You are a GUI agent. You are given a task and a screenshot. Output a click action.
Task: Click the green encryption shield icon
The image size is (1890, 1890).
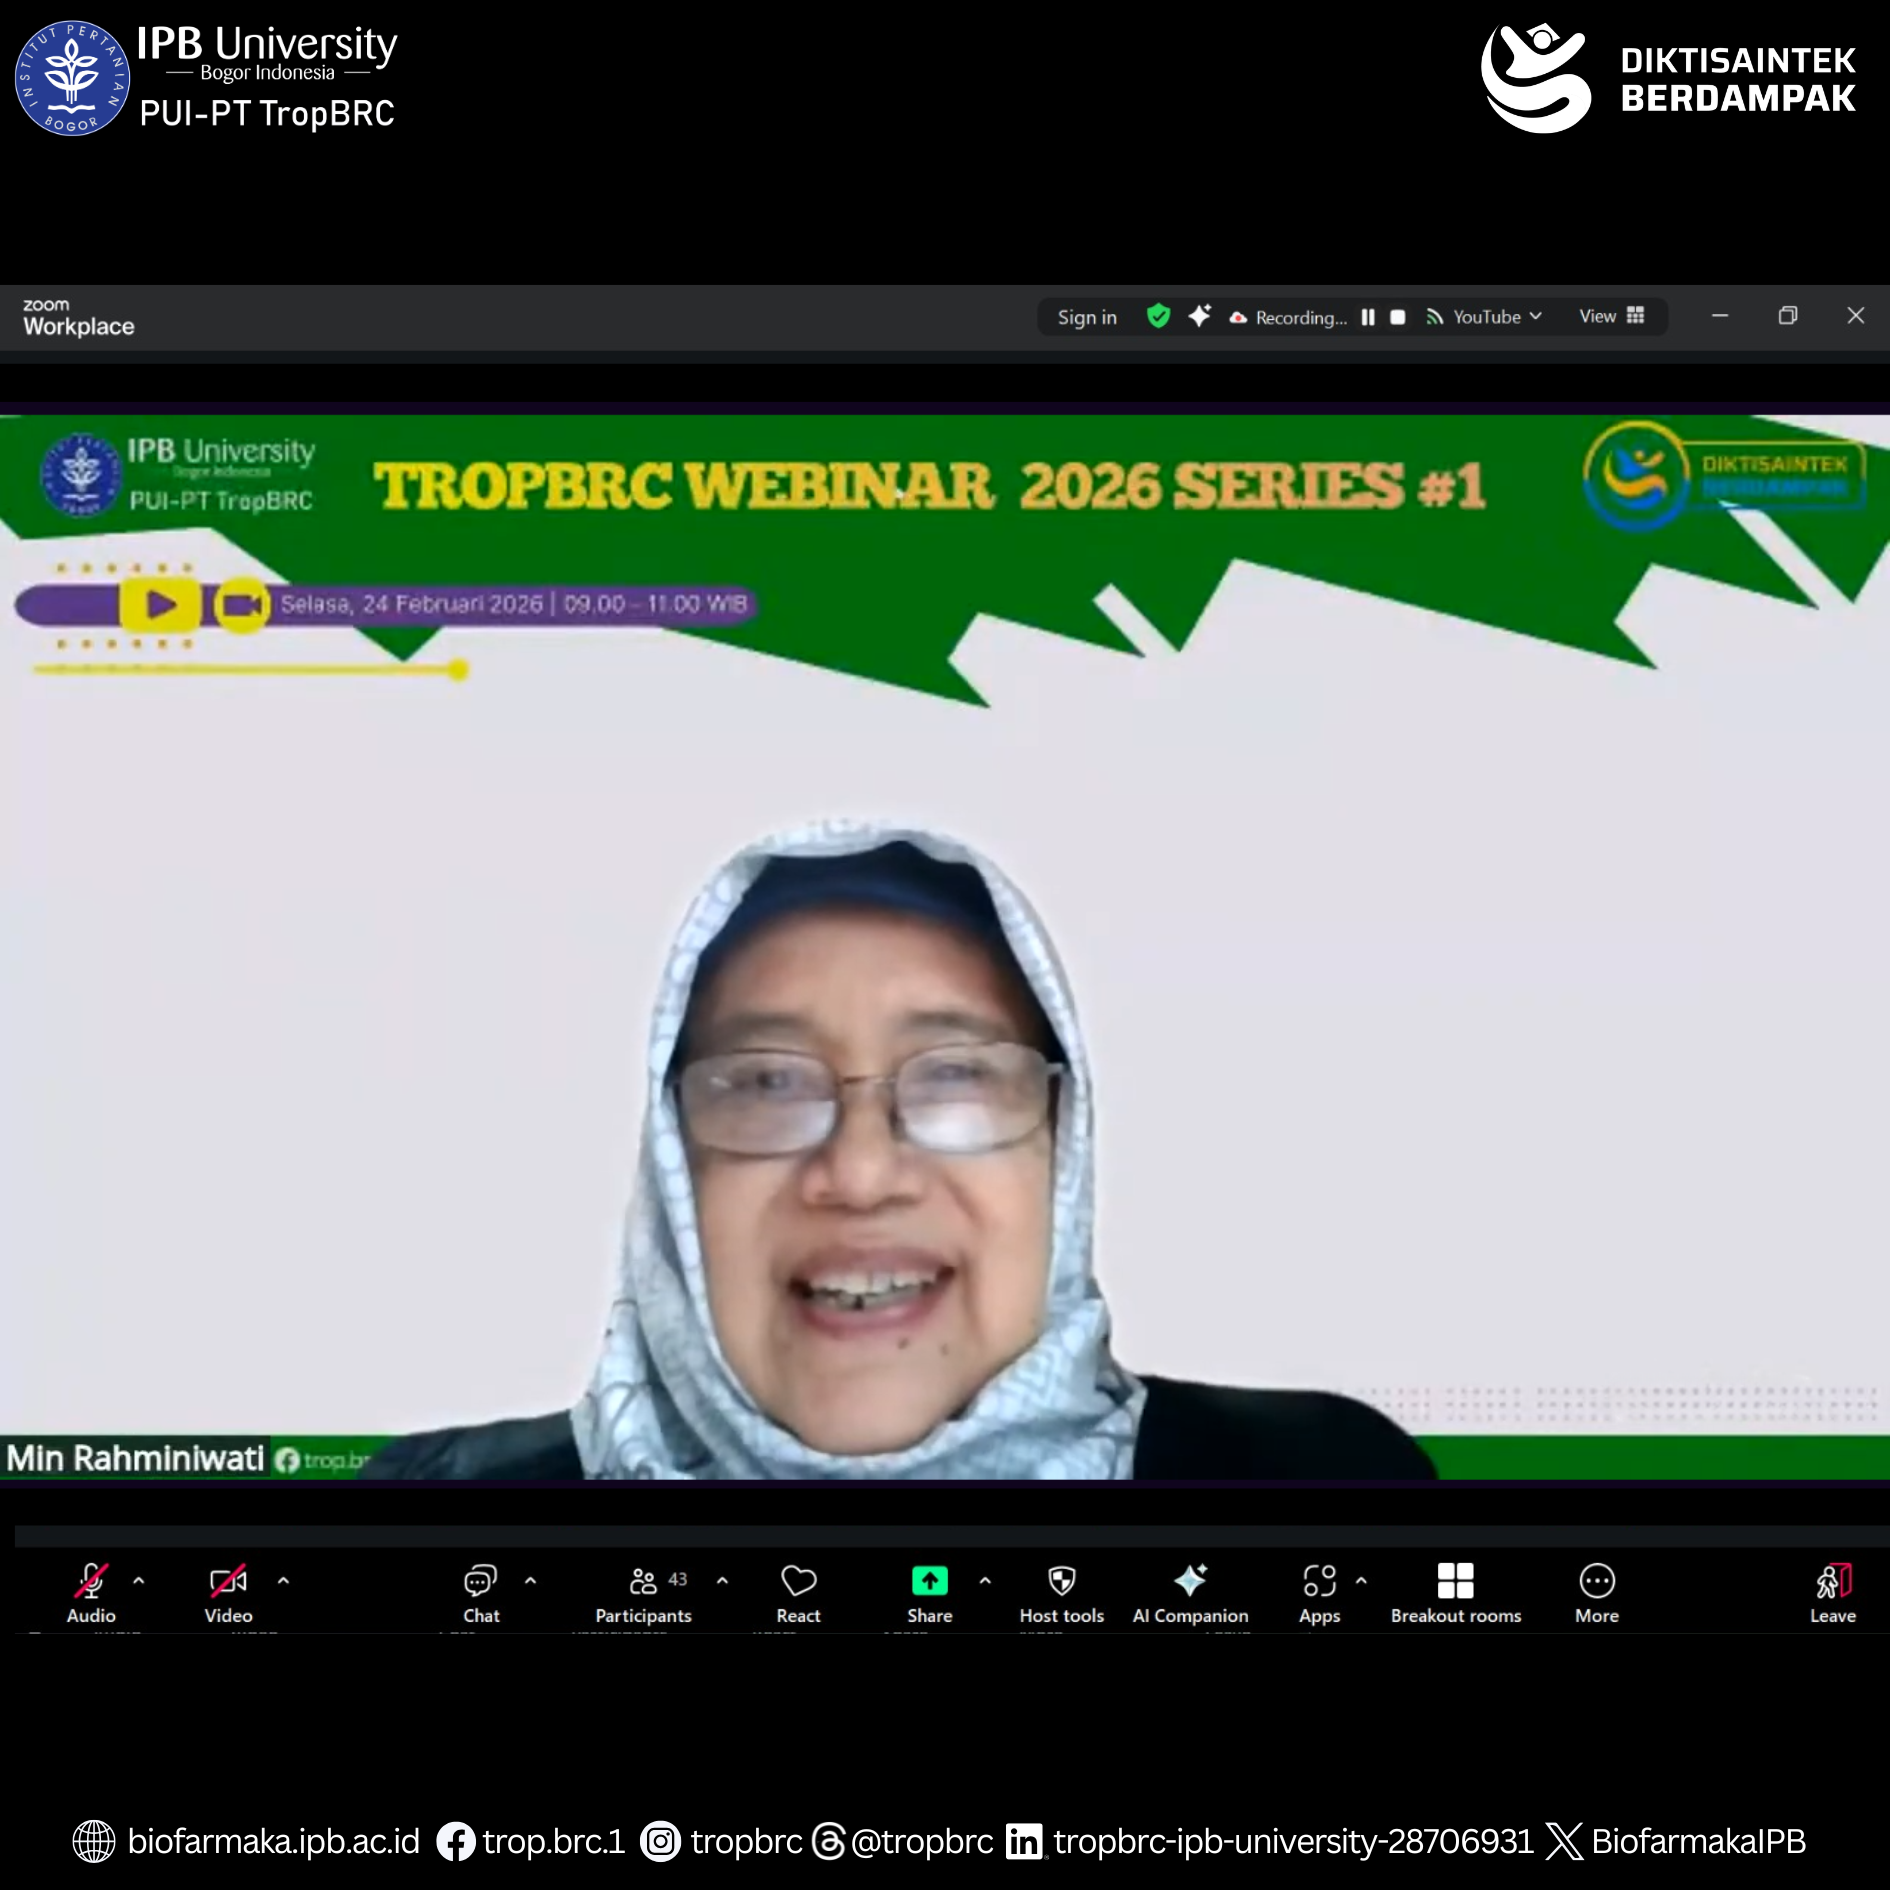point(1158,316)
